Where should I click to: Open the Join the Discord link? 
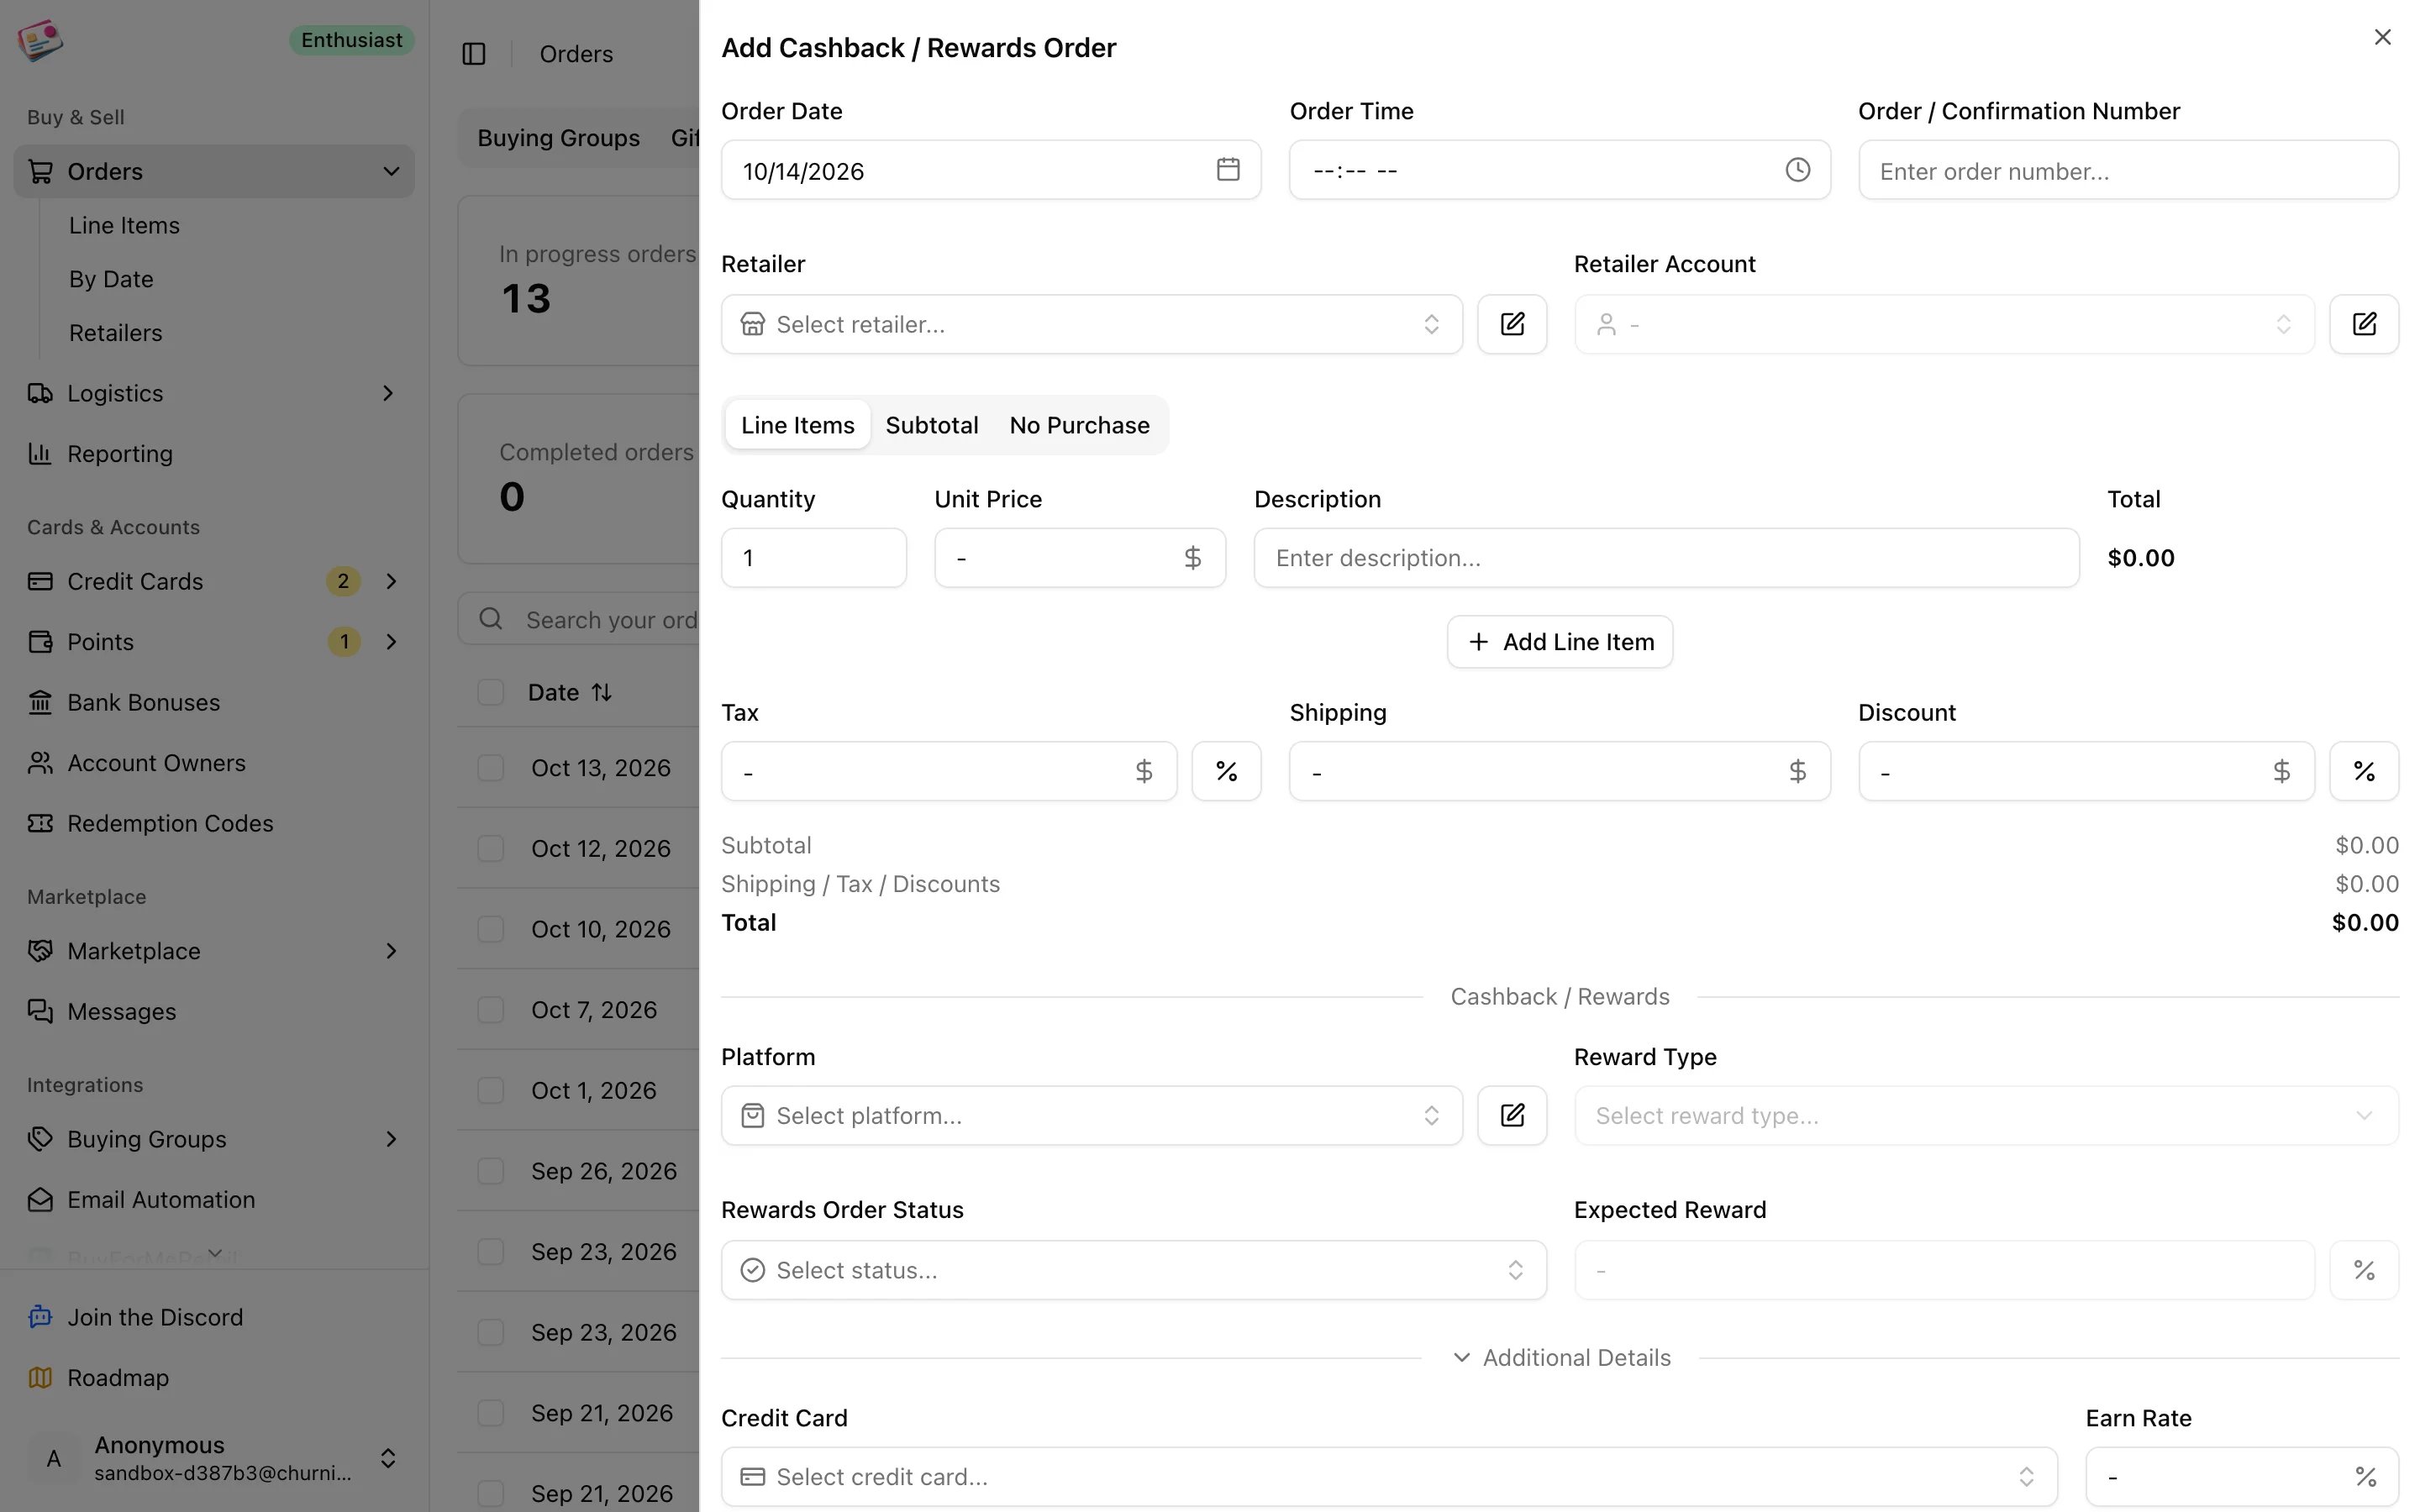click(x=155, y=1317)
